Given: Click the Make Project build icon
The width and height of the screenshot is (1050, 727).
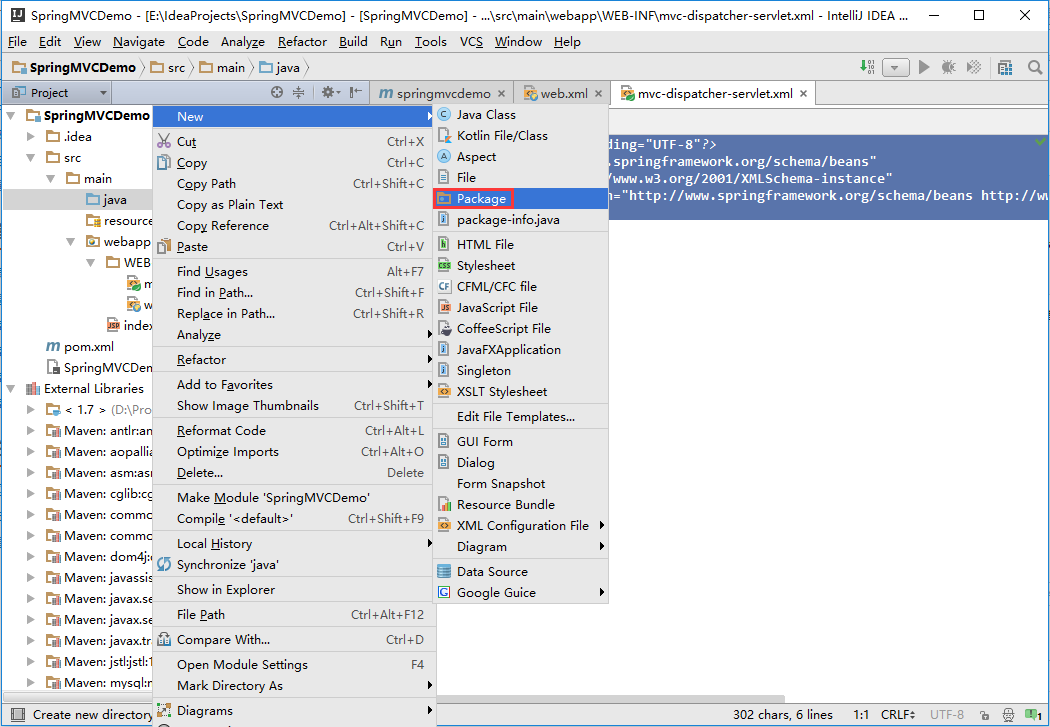Looking at the screenshot, I should coord(867,67).
